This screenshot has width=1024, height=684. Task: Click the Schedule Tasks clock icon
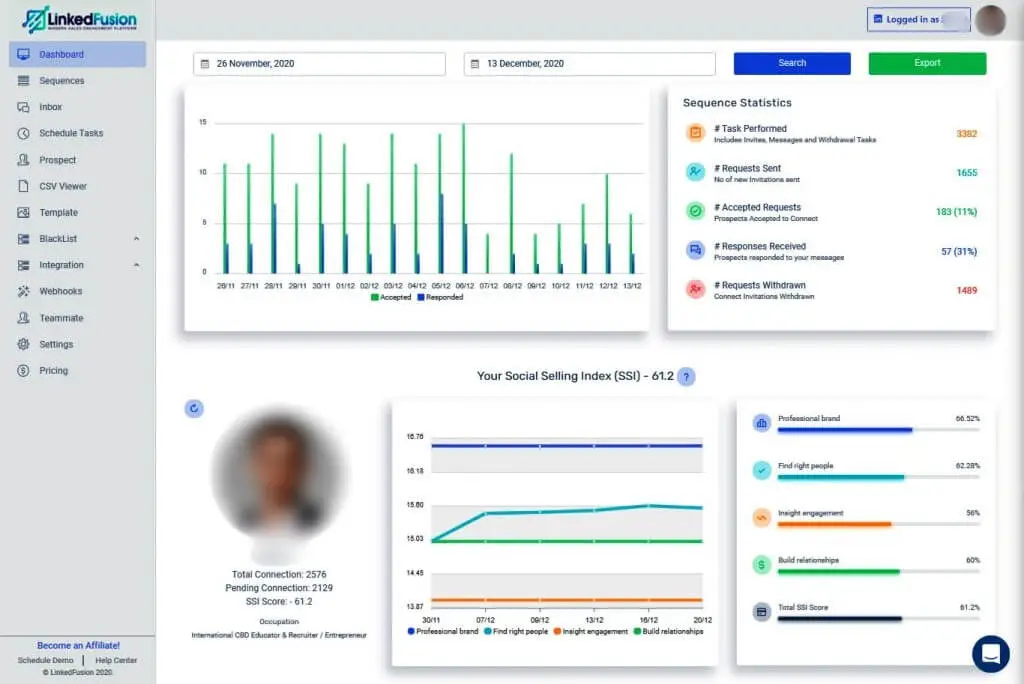pos(24,133)
